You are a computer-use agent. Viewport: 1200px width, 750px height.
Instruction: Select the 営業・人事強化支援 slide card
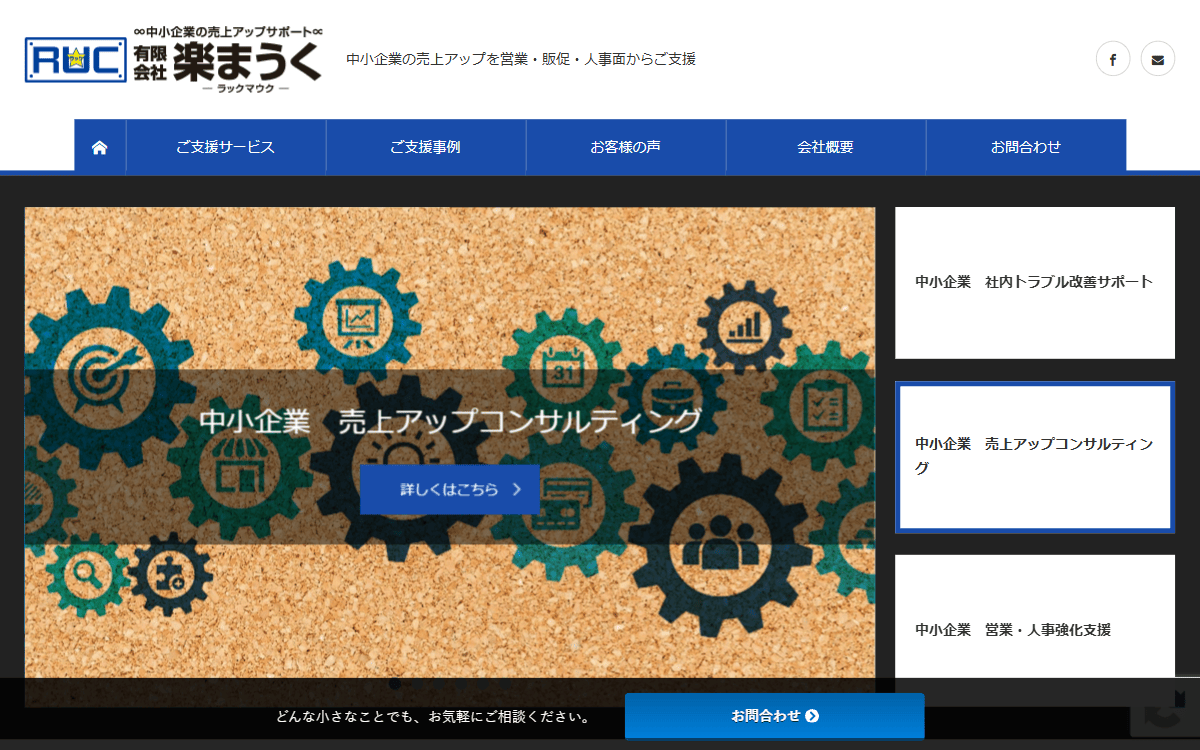click(x=1035, y=630)
